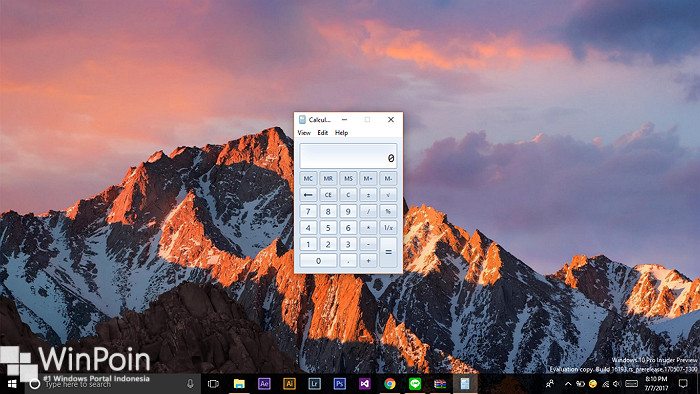Click digit 1 on the calculator keypad
The image size is (700, 394).
pyautogui.click(x=308, y=245)
